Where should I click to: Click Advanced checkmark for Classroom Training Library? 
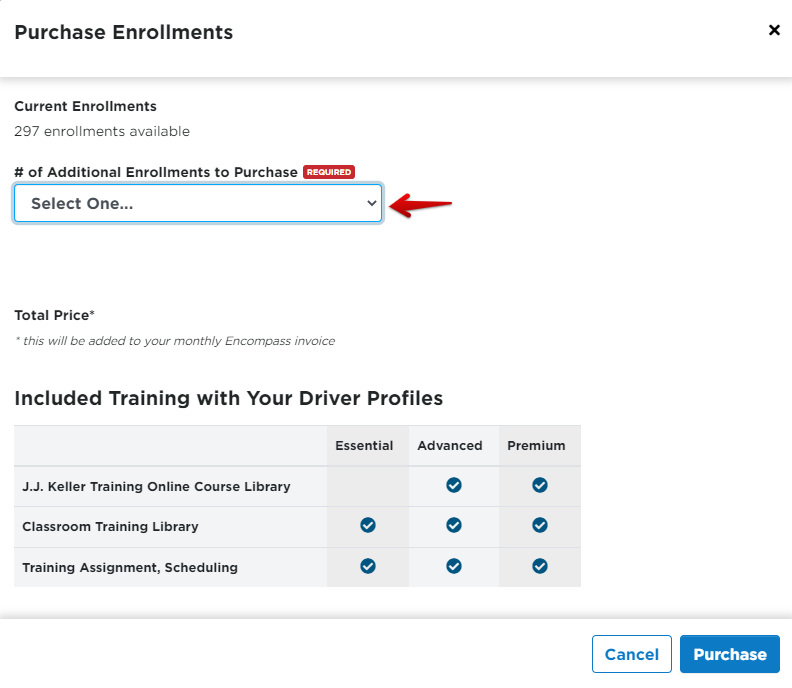[x=454, y=525]
